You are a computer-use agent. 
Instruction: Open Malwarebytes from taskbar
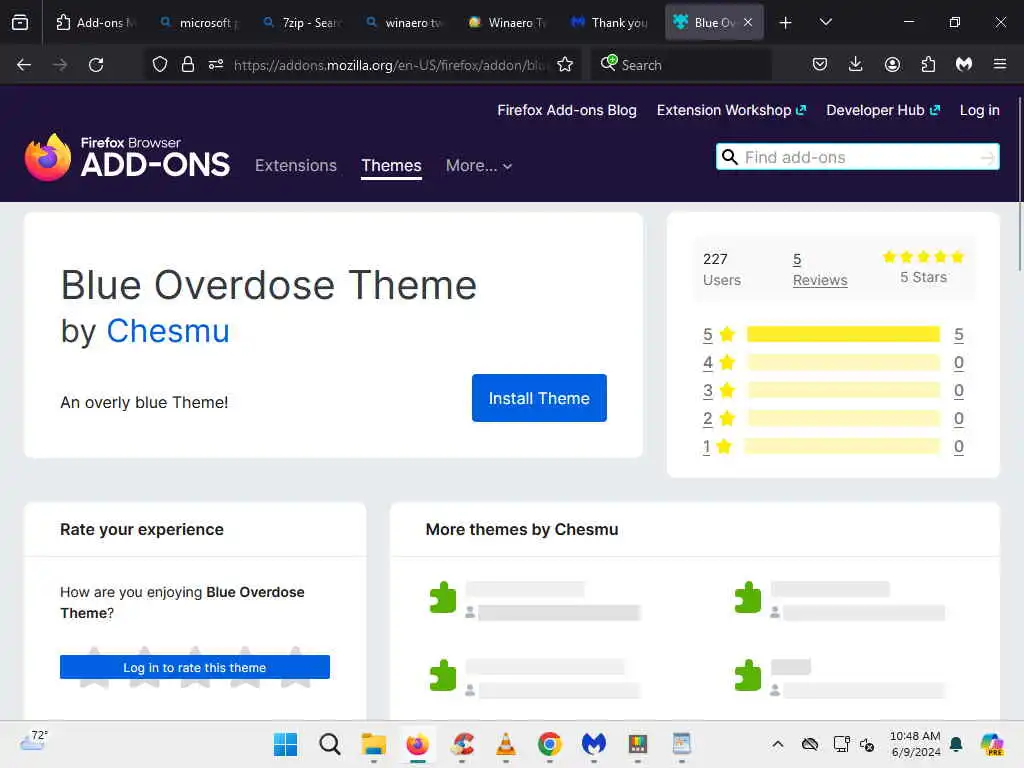594,744
